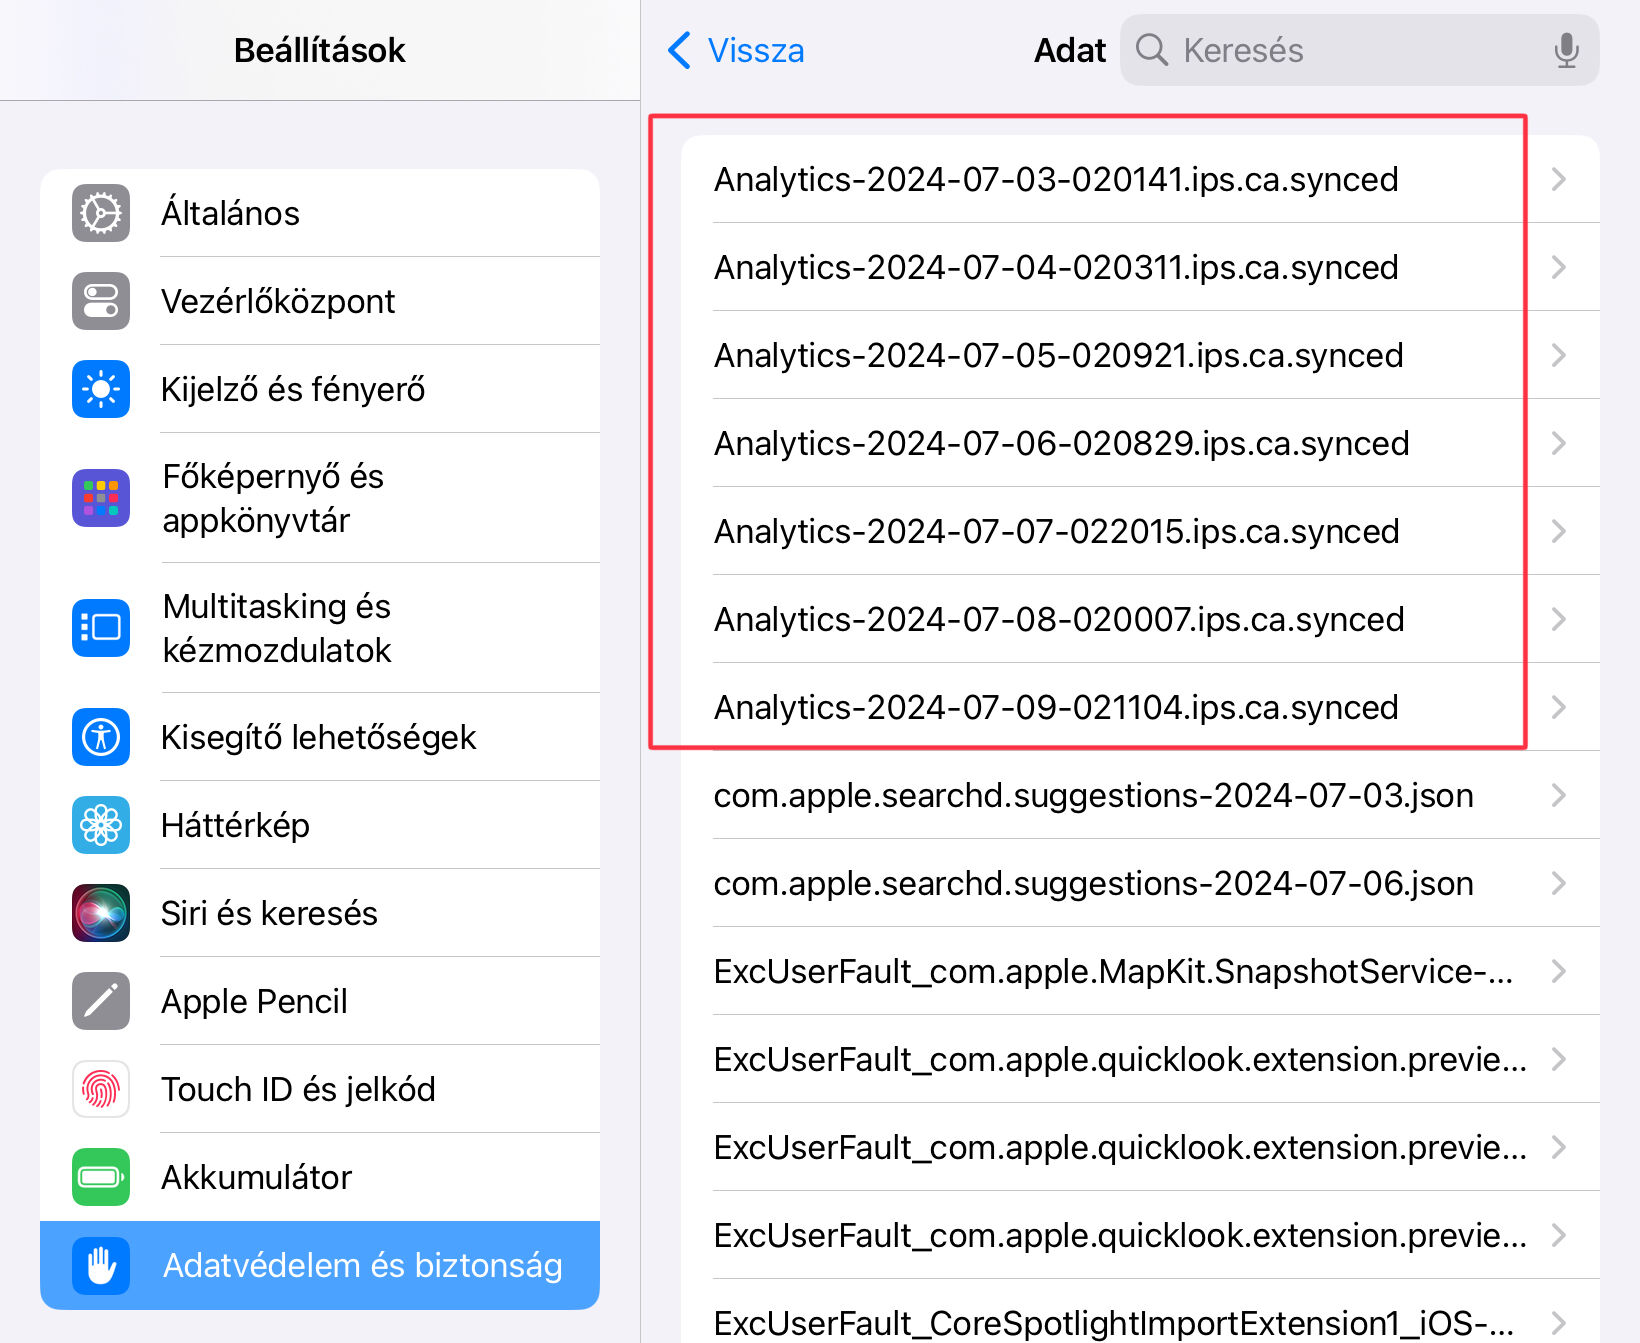Click the Vezérlőközpont toggles icon
The width and height of the screenshot is (1640, 1343).
pos(101,301)
